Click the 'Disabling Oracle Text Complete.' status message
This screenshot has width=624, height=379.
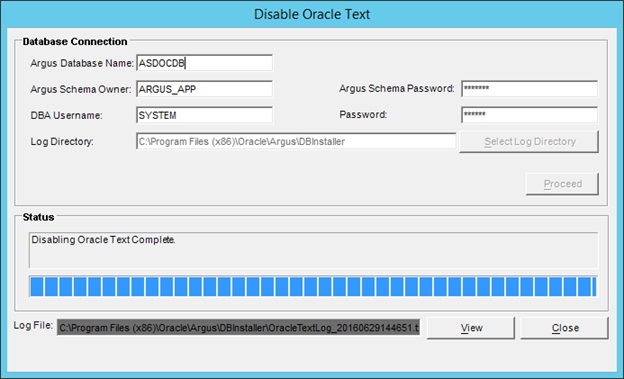click(103, 240)
